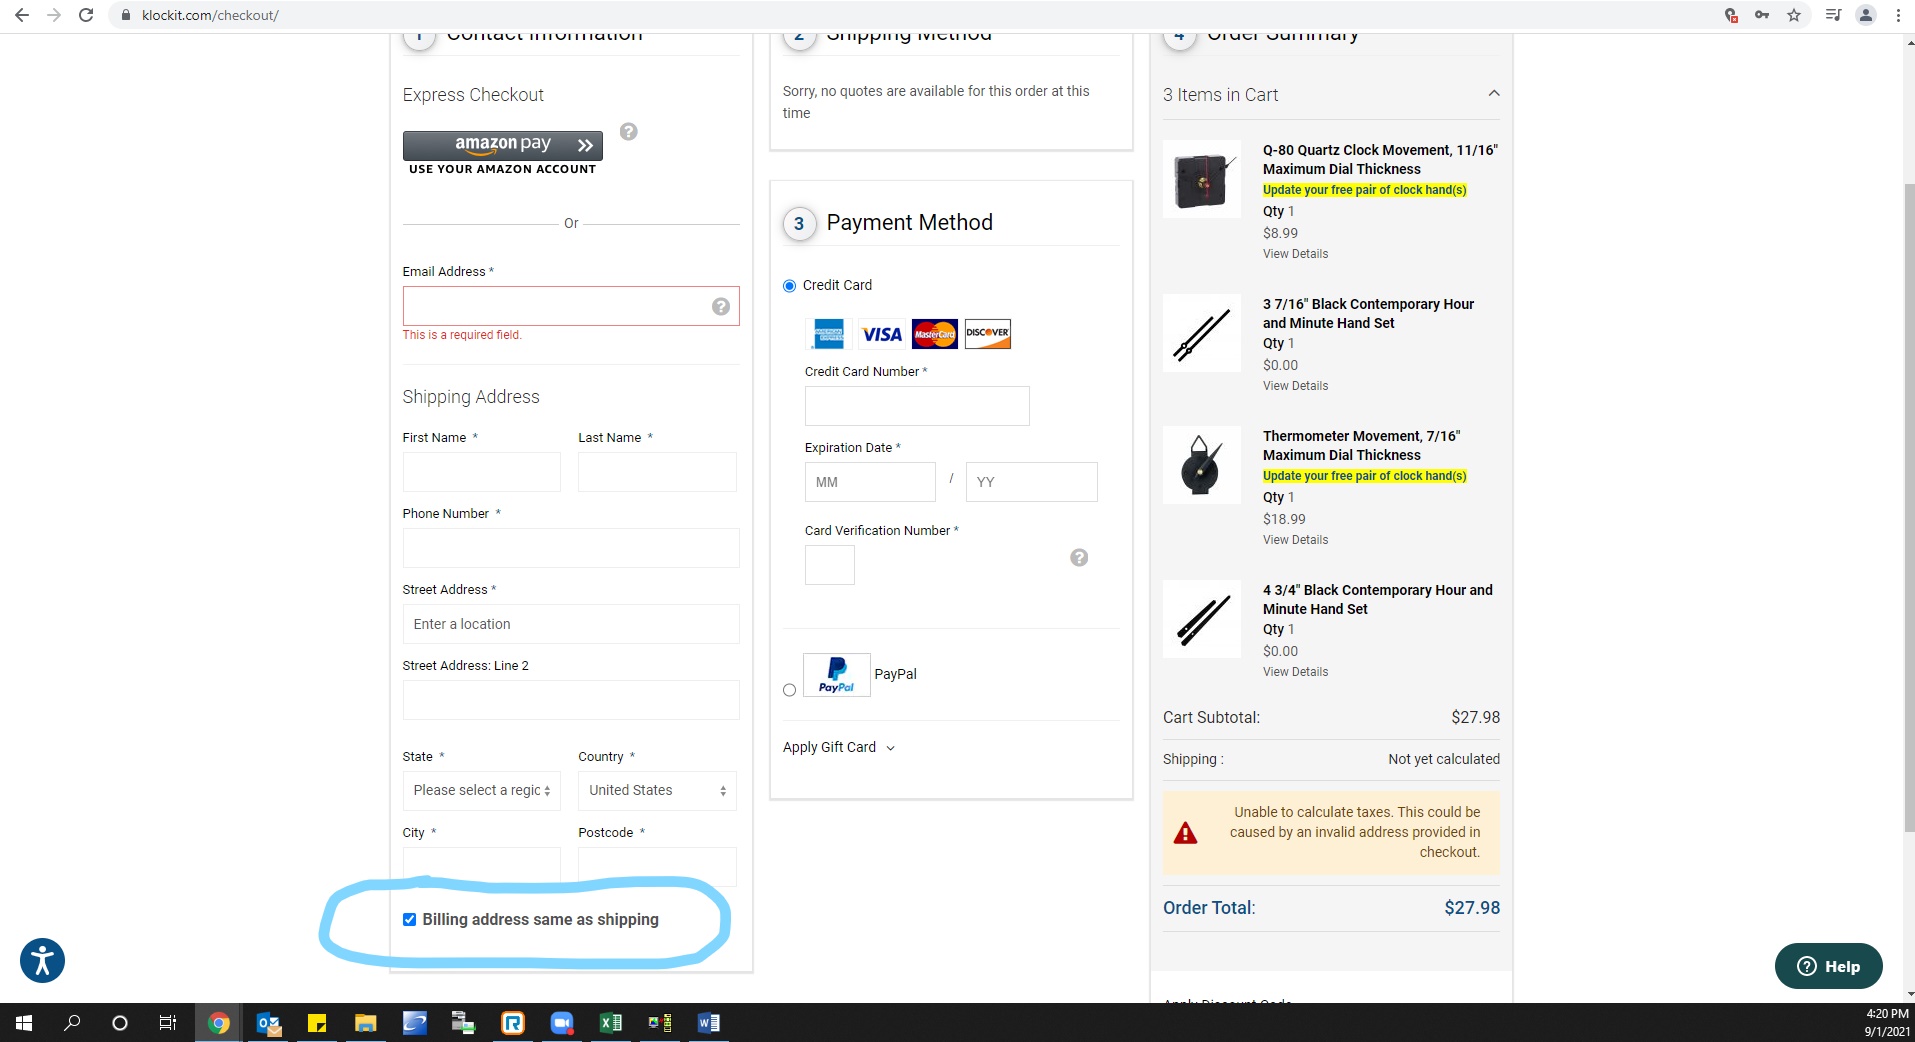Viewport: 1915px width, 1042px height.
Task: Click the Phone Number field
Action: [571, 548]
